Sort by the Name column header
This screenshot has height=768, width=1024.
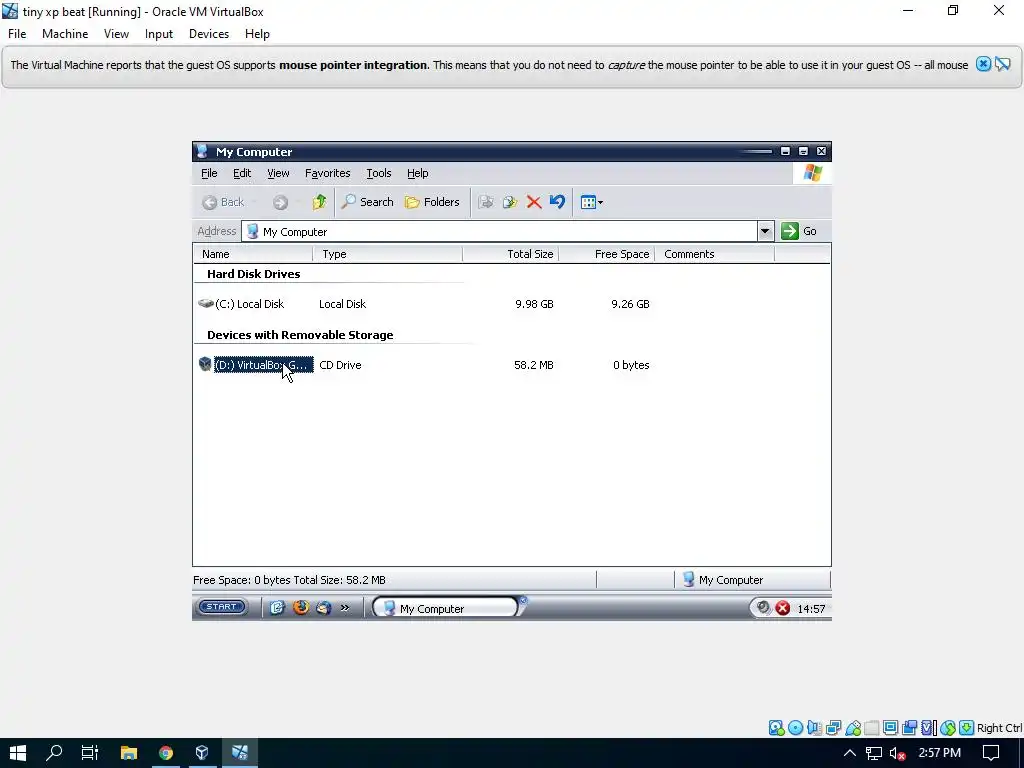coord(253,254)
